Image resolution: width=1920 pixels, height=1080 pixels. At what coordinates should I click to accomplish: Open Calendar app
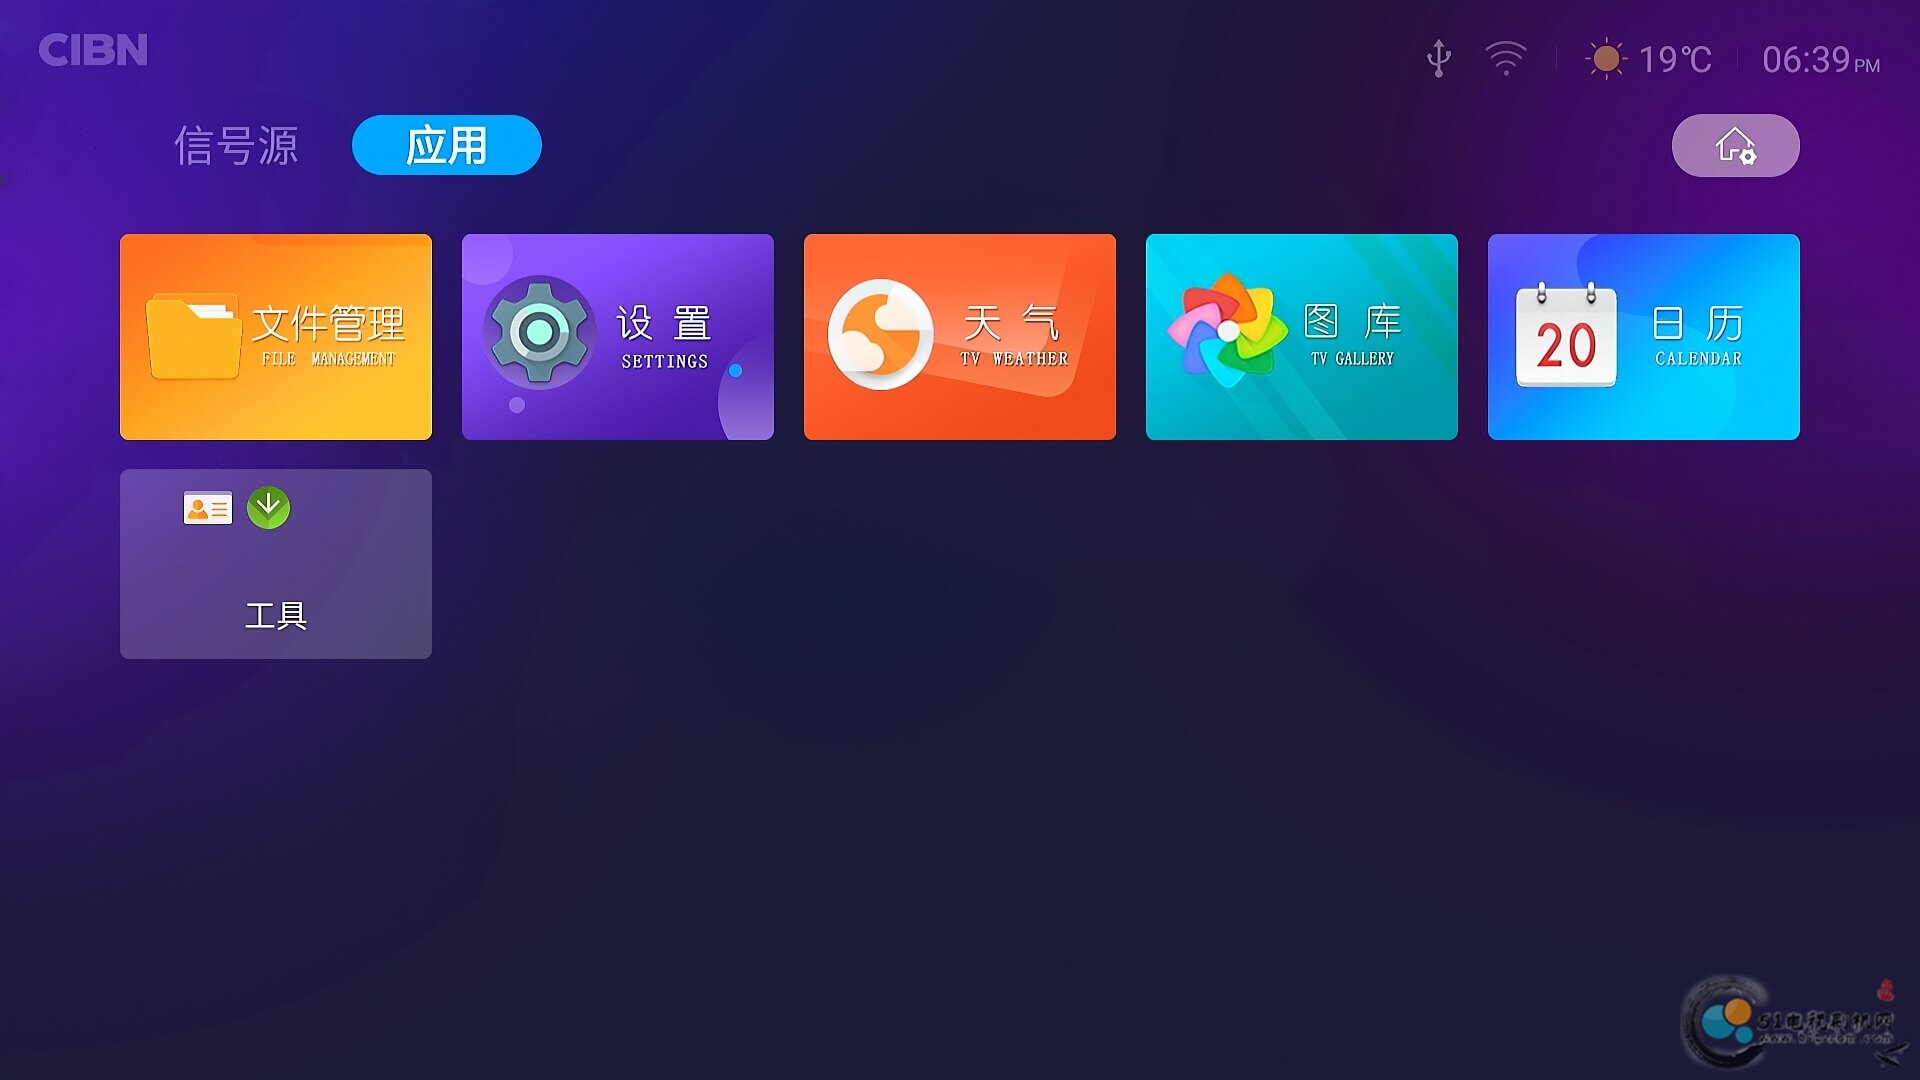[1646, 336]
